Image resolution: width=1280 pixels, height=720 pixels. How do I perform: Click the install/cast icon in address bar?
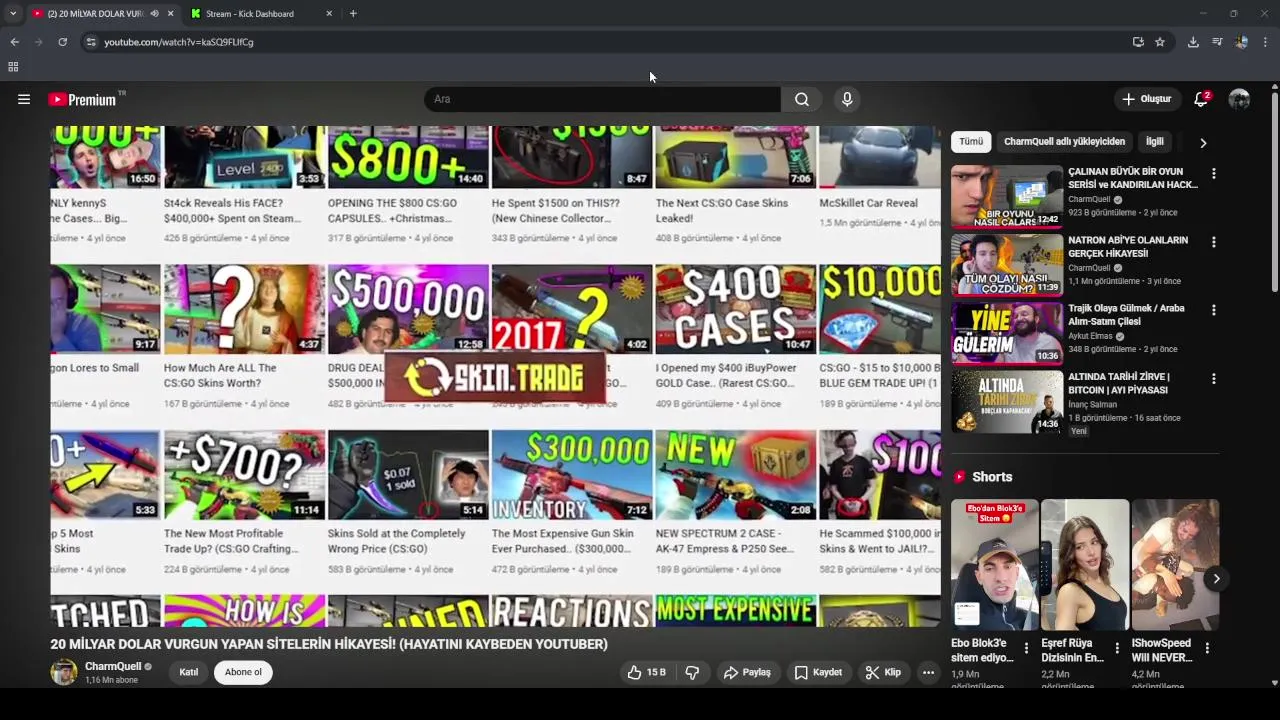tap(1138, 42)
